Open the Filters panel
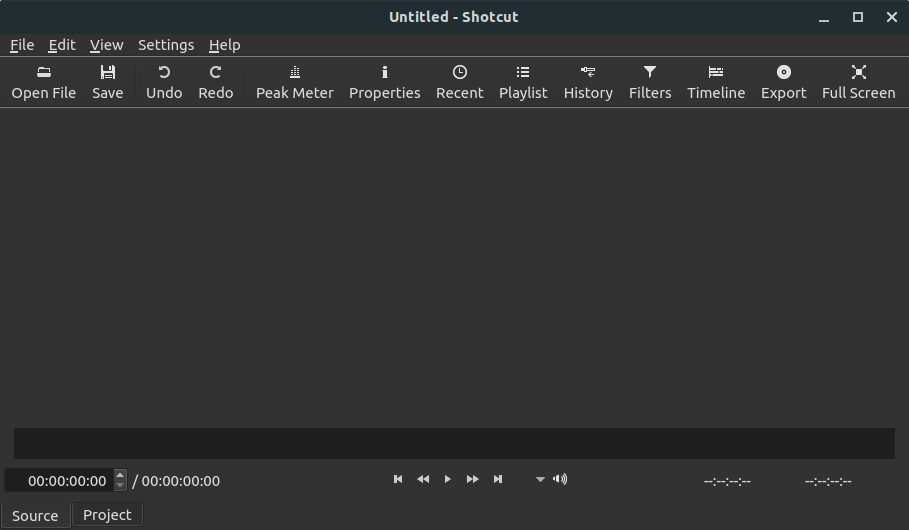The height and width of the screenshot is (530, 909). 650,81
